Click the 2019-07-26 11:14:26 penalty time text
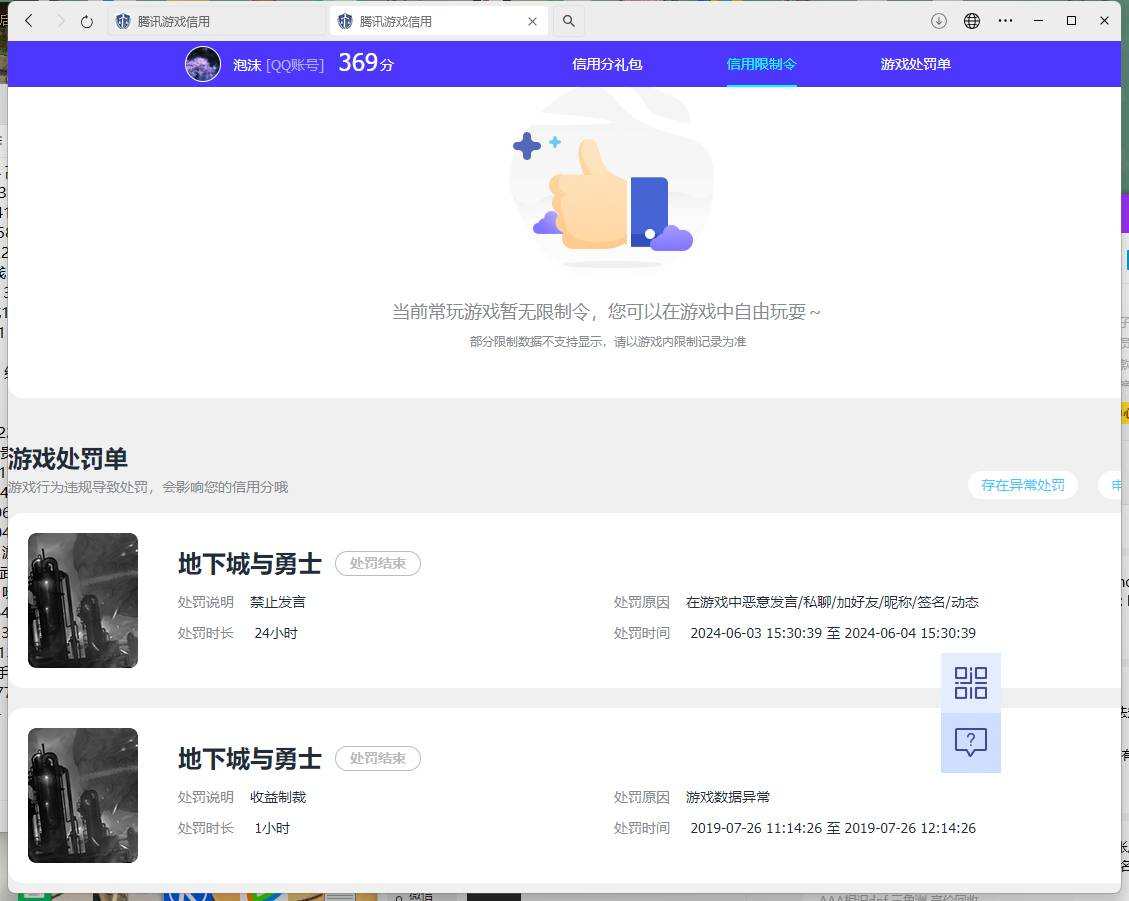Viewport: 1129px width, 901px height. [x=833, y=828]
